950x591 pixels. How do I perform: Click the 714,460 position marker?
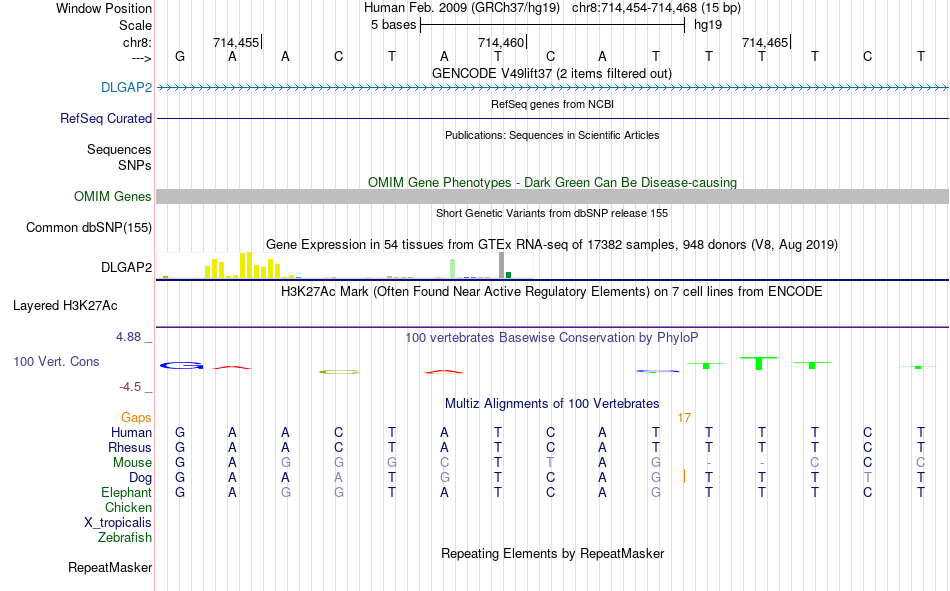pyautogui.click(x=501, y=42)
